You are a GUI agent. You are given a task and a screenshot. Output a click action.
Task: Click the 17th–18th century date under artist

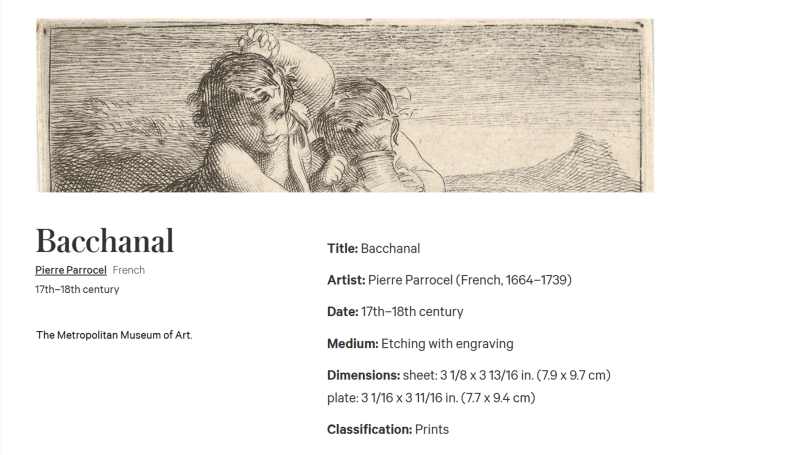(77, 289)
